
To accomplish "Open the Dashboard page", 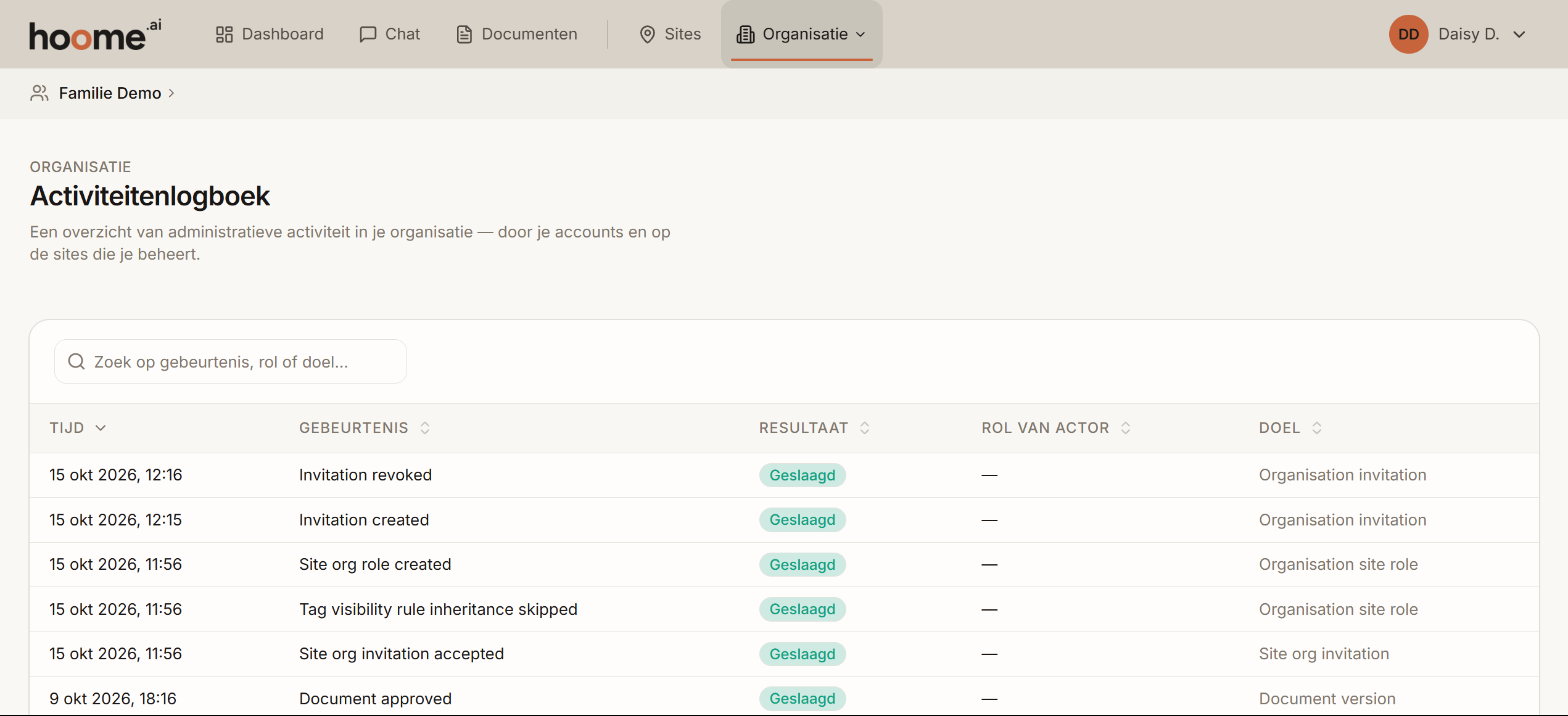I will coord(270,34).
